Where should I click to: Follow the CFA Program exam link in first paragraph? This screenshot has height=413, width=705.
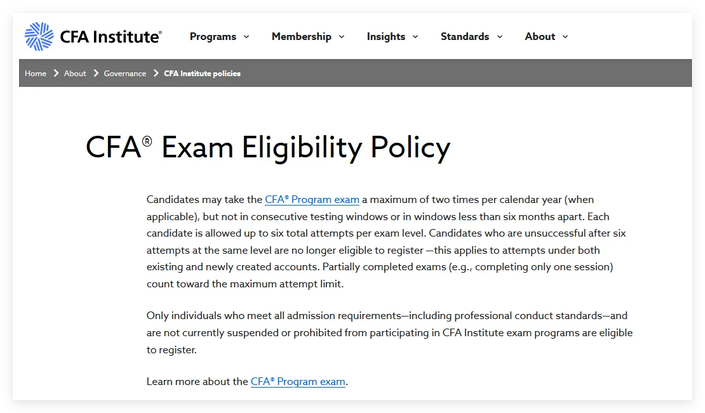(x=312, y=200)
